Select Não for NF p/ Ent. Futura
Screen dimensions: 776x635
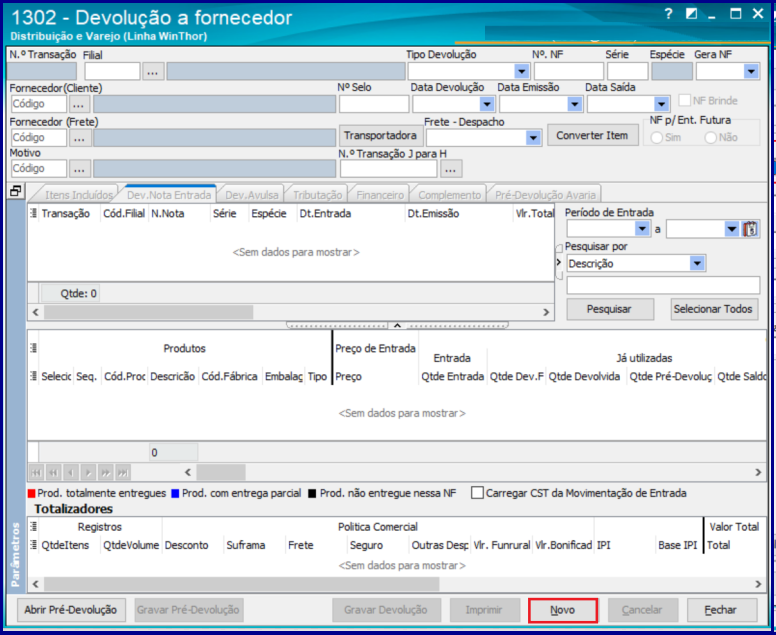(x=711, y=138)
